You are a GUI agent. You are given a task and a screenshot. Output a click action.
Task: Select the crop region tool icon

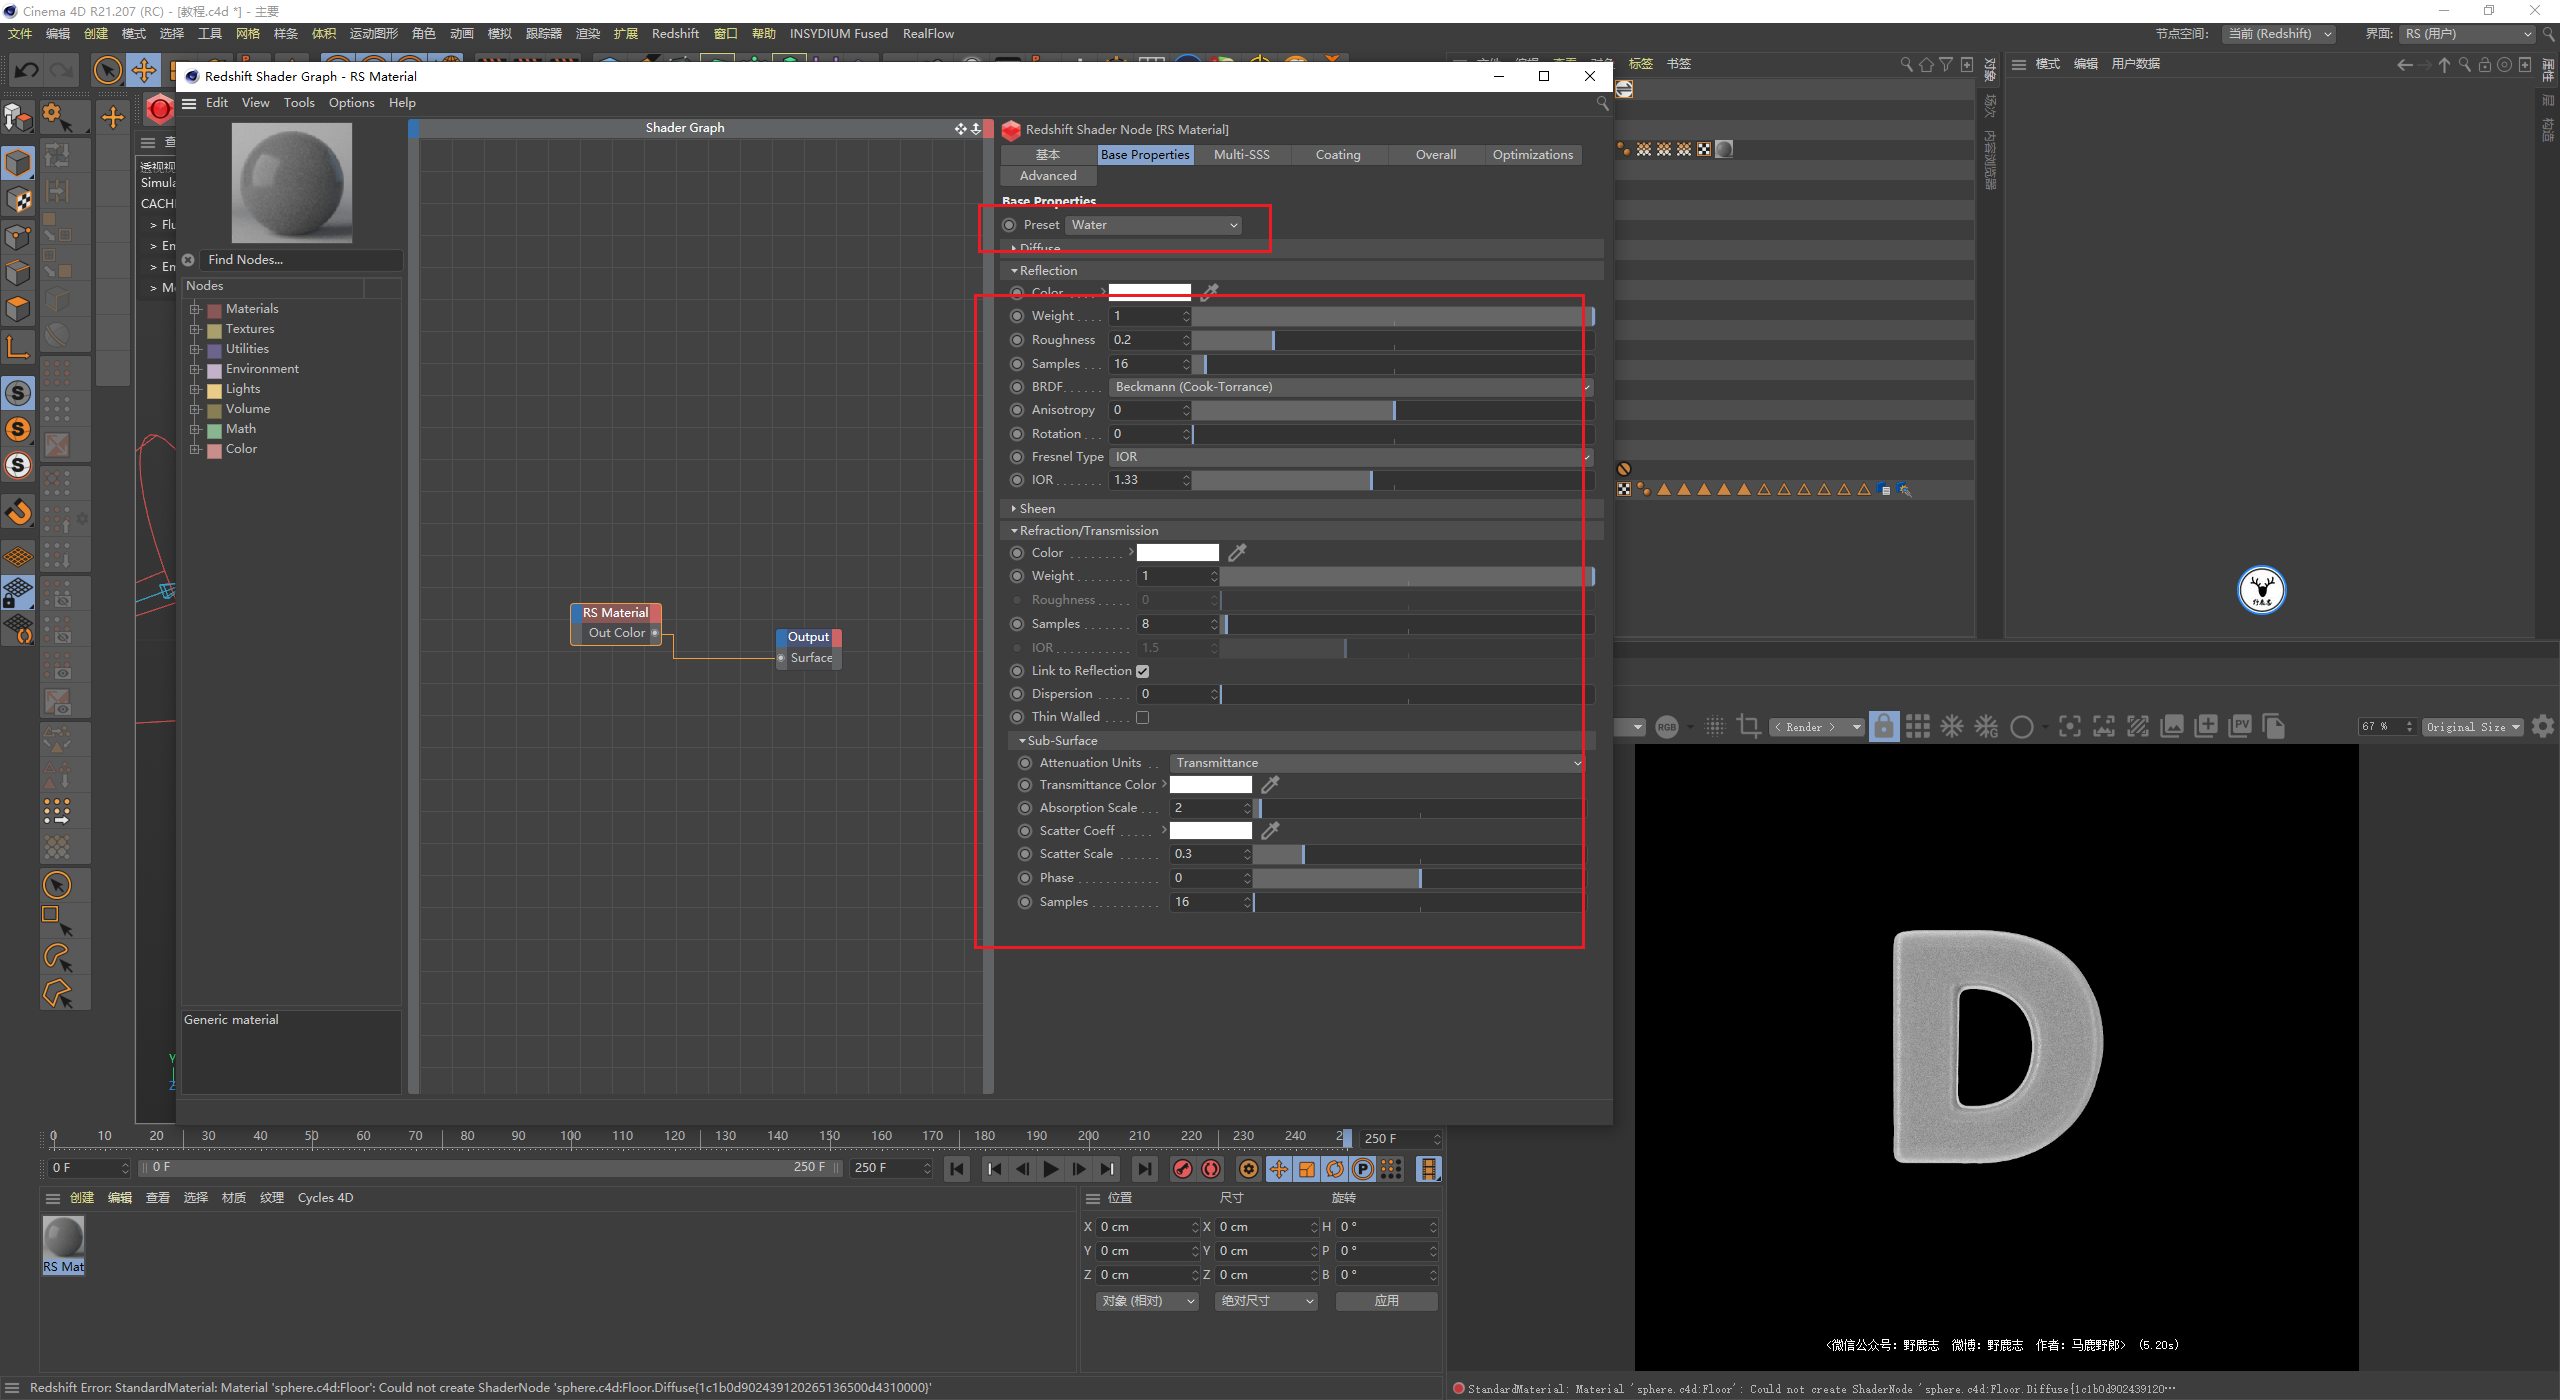[1749, 727]
